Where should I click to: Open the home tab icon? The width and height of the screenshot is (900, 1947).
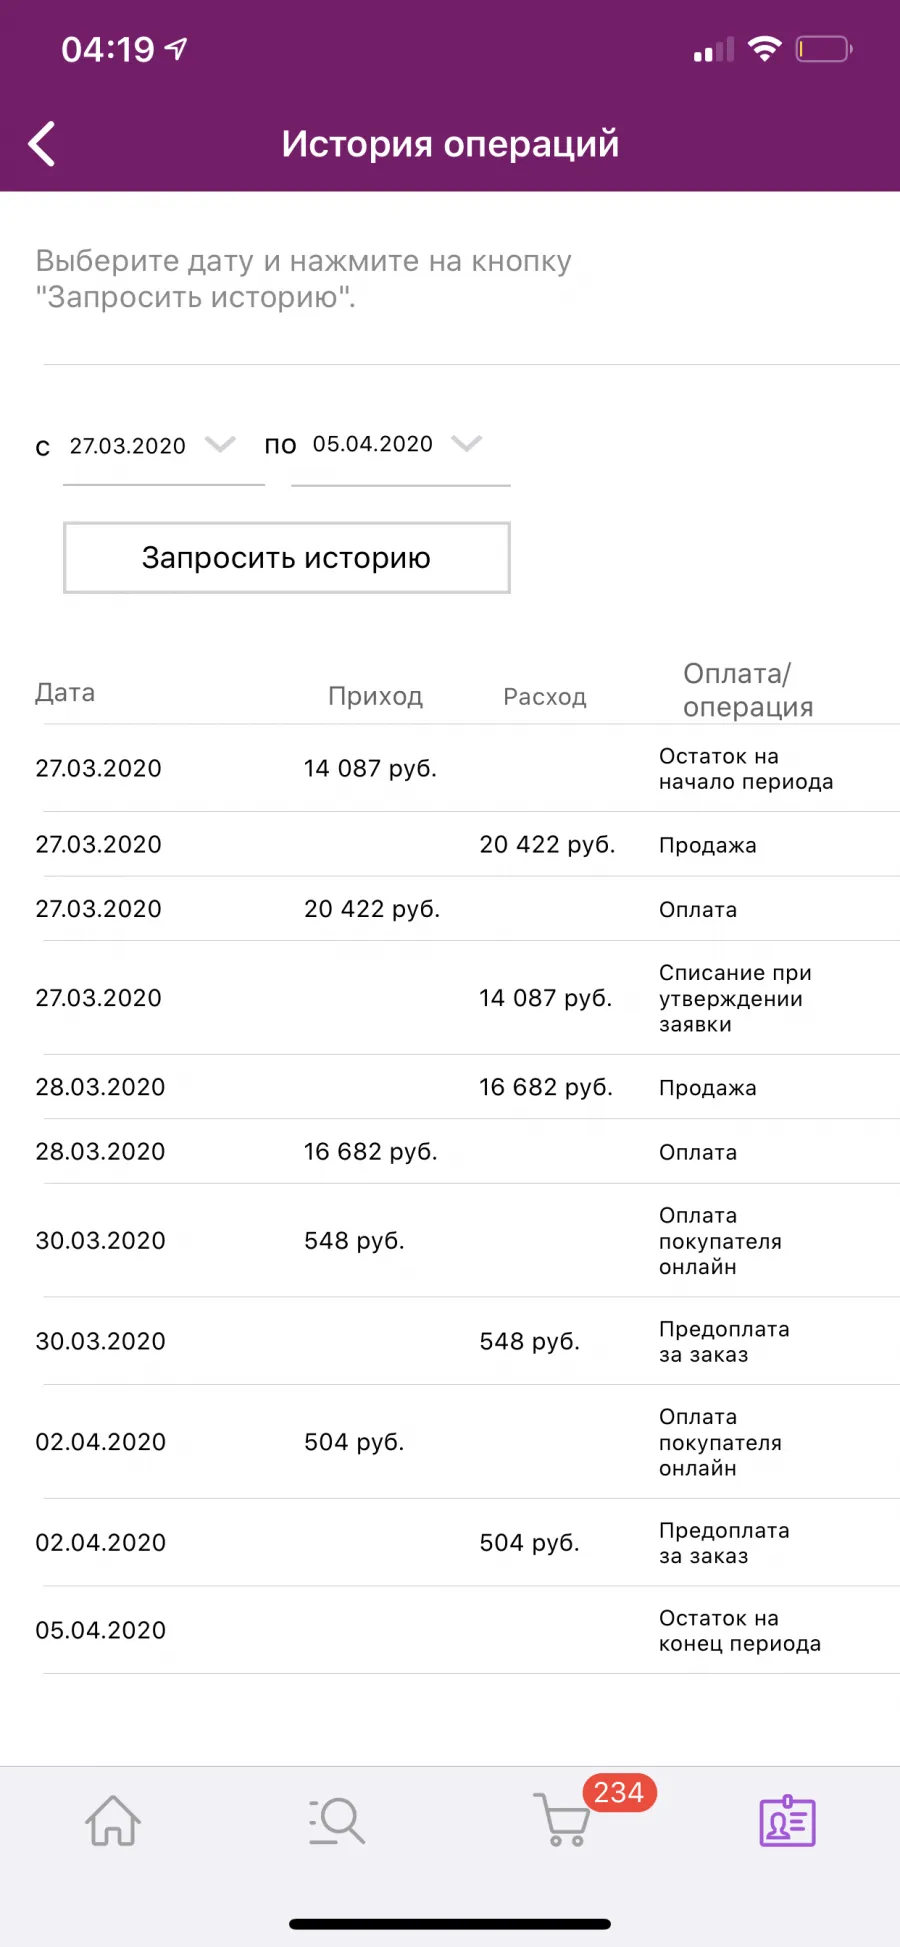coord(113,1820)
